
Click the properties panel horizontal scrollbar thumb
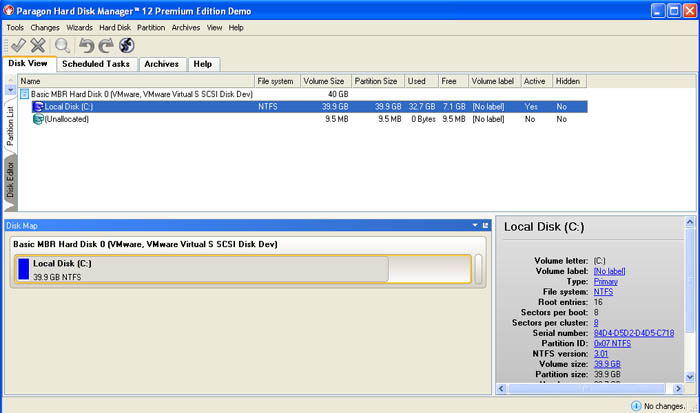(x=587, y=388)
